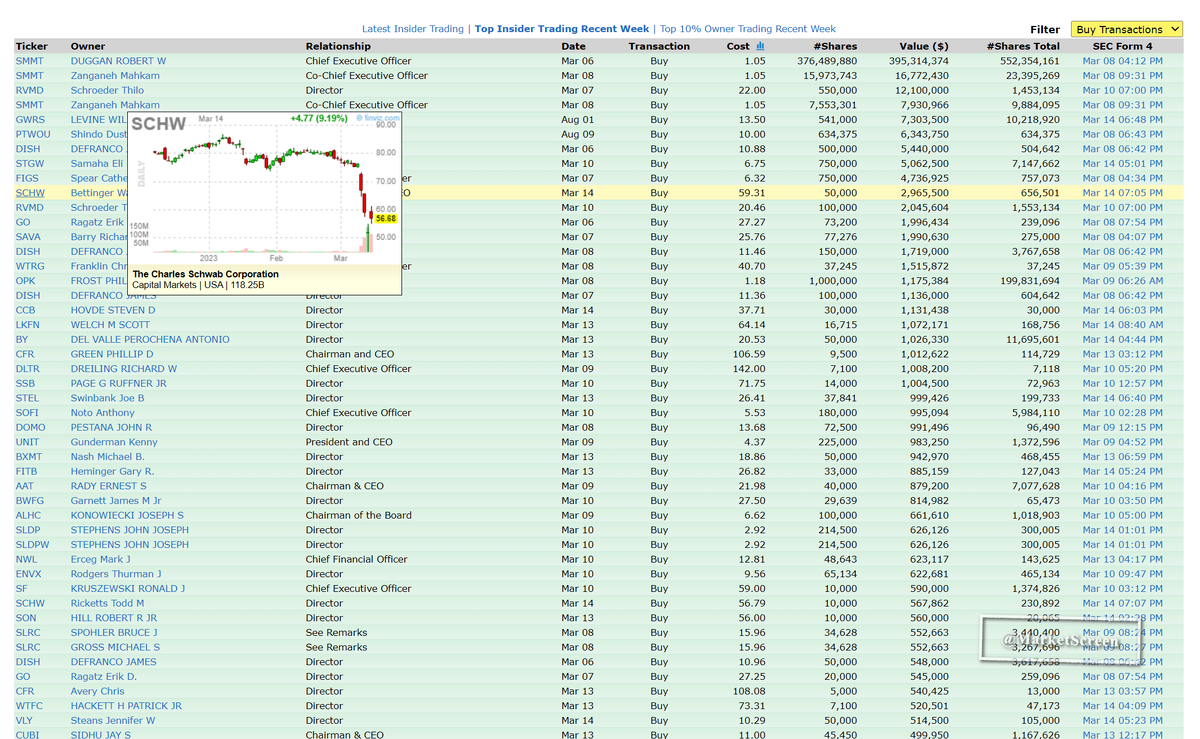This screenshot has width=1200, height=739.
Task: Open the STEL ticker link
Action: point(28,398)
